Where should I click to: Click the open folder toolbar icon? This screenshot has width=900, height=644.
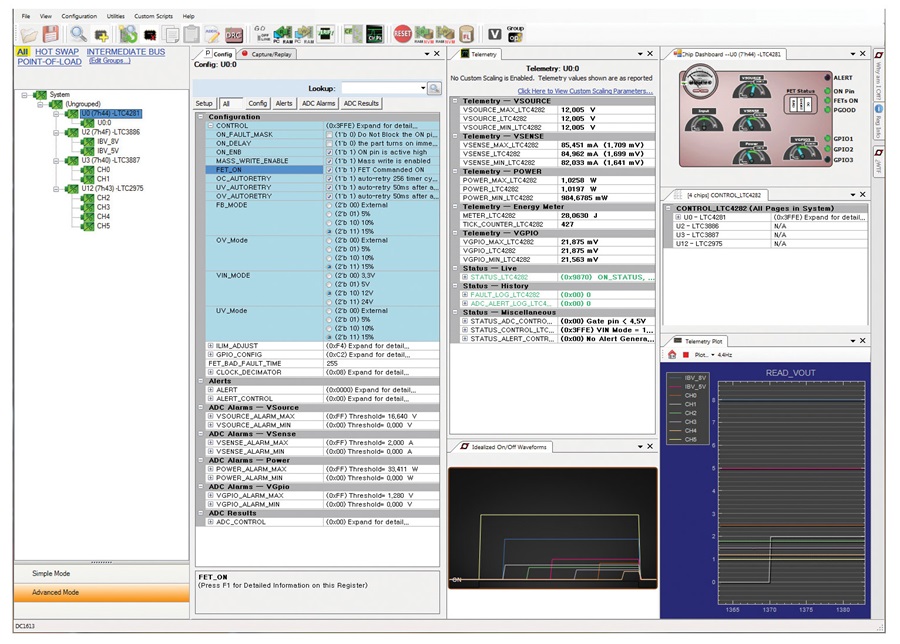pyautogui.click(x=30, y=33)
